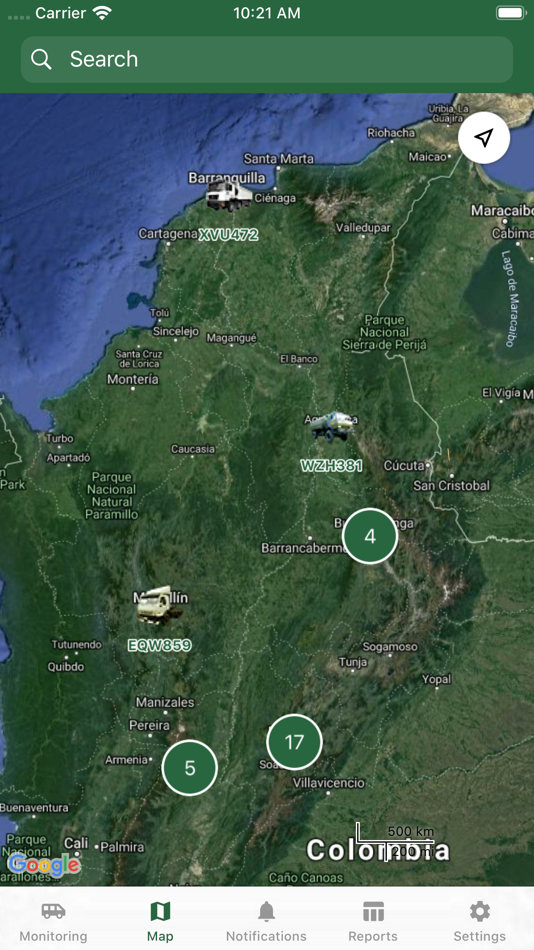Open the Reports tab
The height and width of the screenshot is (950, 534).
tap(373, 921)
